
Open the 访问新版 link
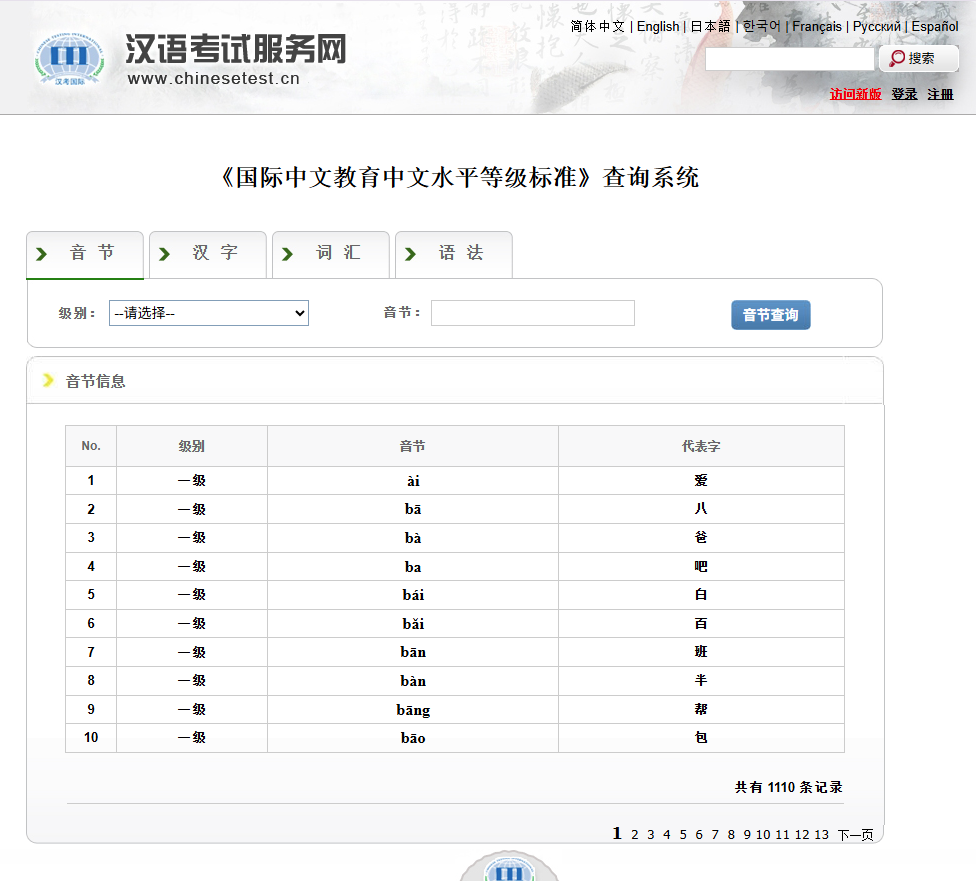[x=855, y=94]
